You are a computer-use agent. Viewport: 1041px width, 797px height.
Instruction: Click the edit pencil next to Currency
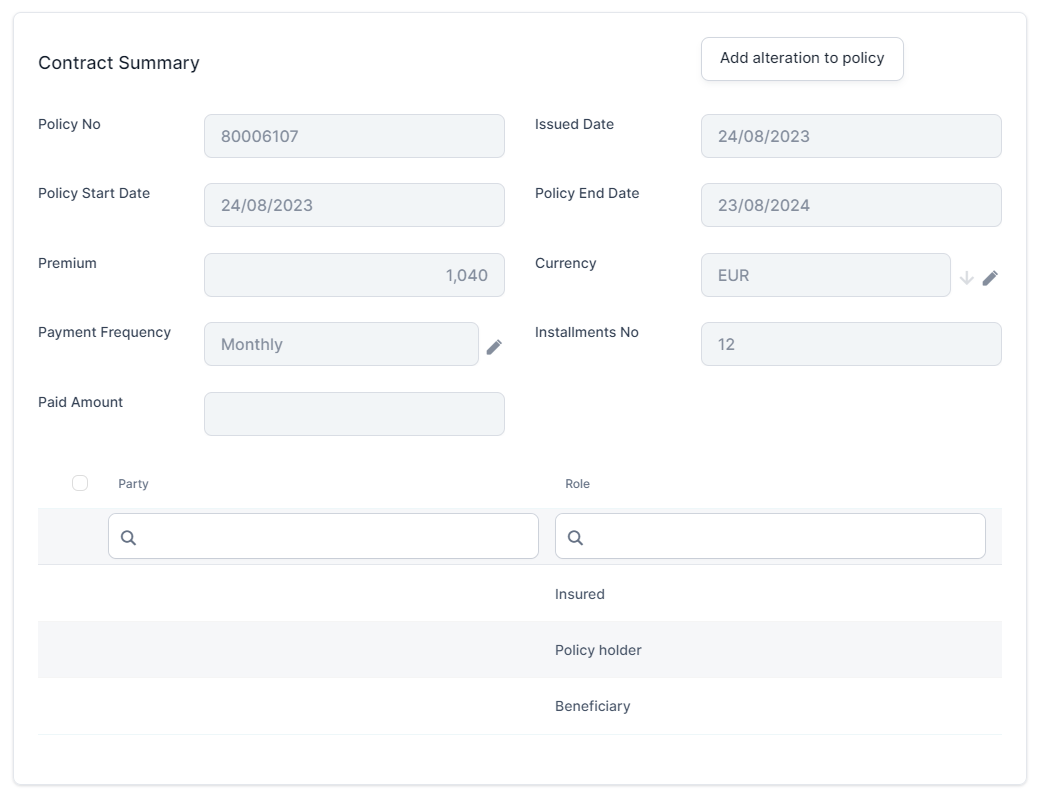(x=990, y=278)
